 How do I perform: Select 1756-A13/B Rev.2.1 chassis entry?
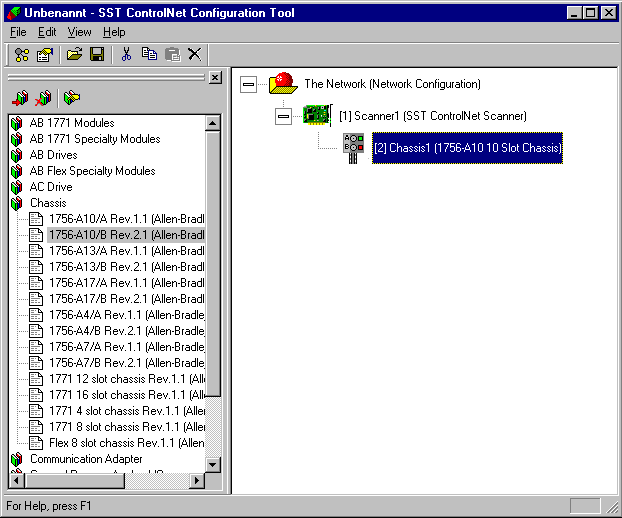pyautogui.click(x=127, y=267)
